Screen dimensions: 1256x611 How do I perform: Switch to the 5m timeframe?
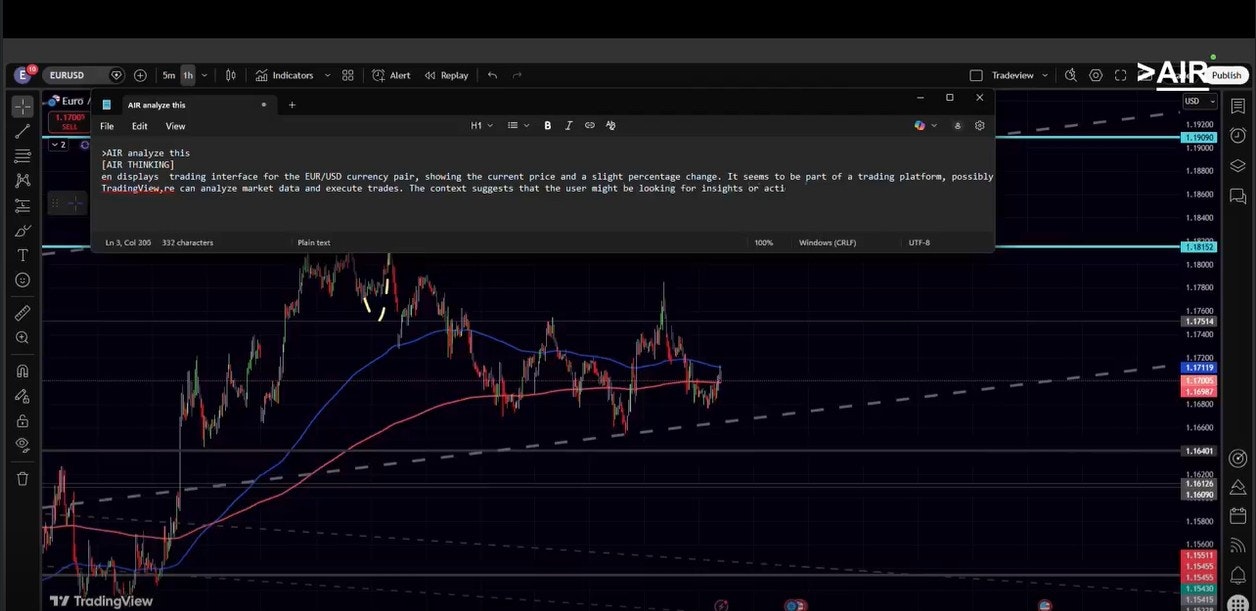coord(169,75)
